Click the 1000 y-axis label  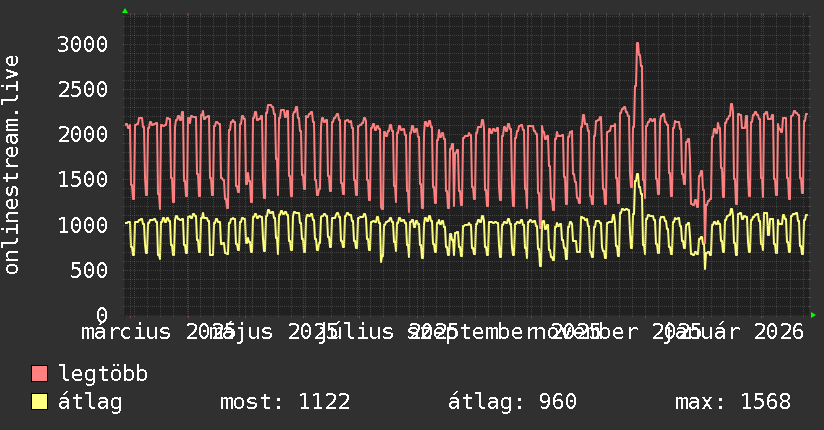[83, 225]
